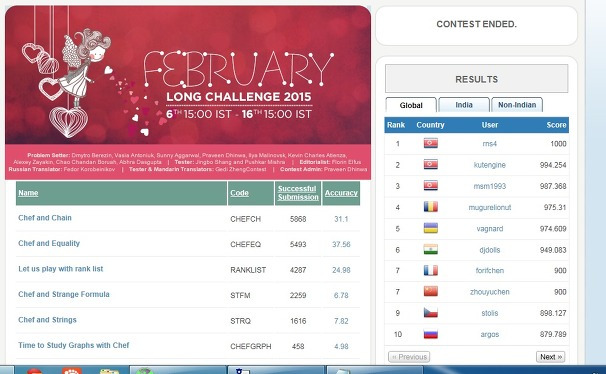Click the accuracy value 31.1 for CHEFCH

(x=341, y=219)
